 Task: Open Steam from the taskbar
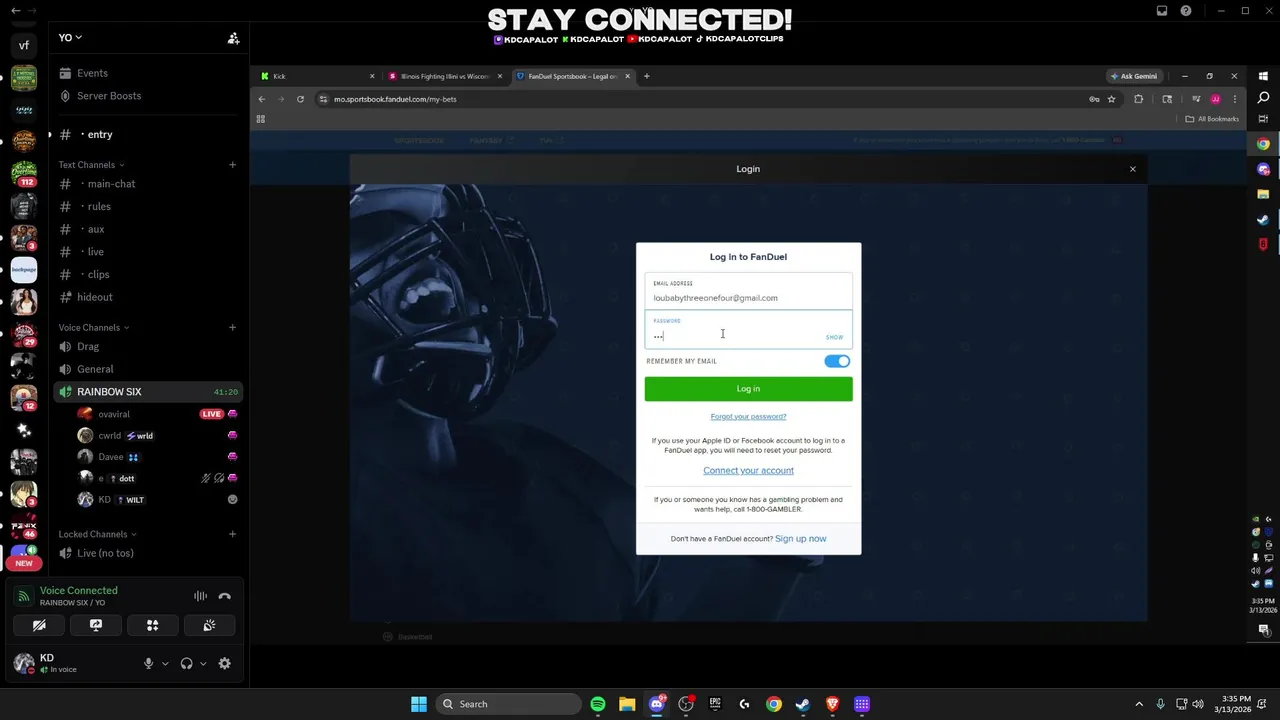click(803, 704)
